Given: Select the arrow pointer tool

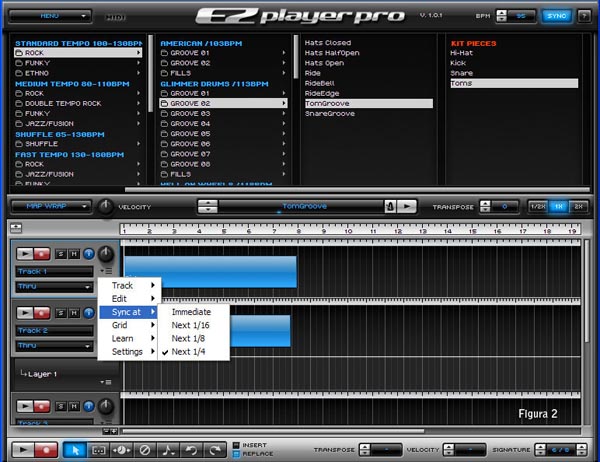Looking at the screenshot, I should point(75,450).
